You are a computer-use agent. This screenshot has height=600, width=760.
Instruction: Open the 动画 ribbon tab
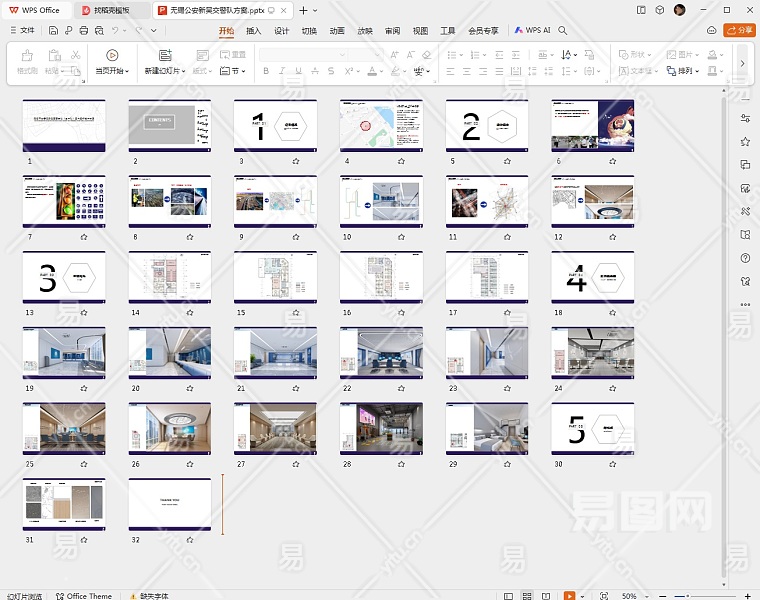(x=337, y=30)
